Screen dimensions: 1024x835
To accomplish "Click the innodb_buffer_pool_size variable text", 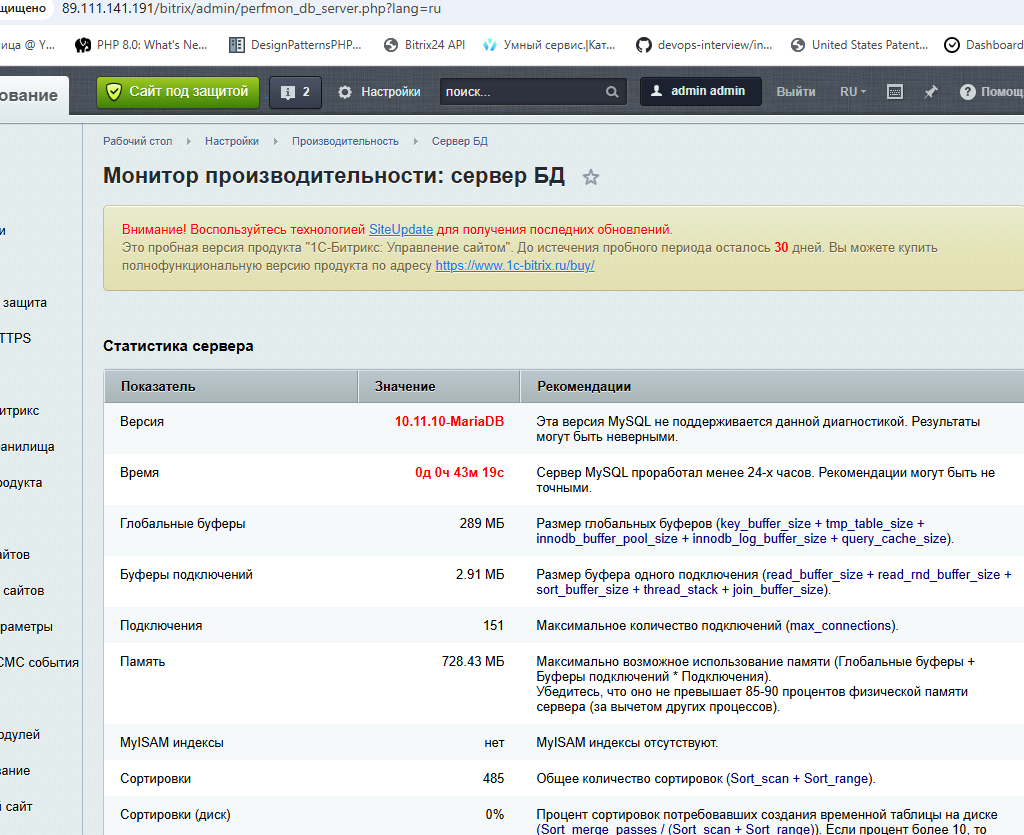I will (607, 539).
